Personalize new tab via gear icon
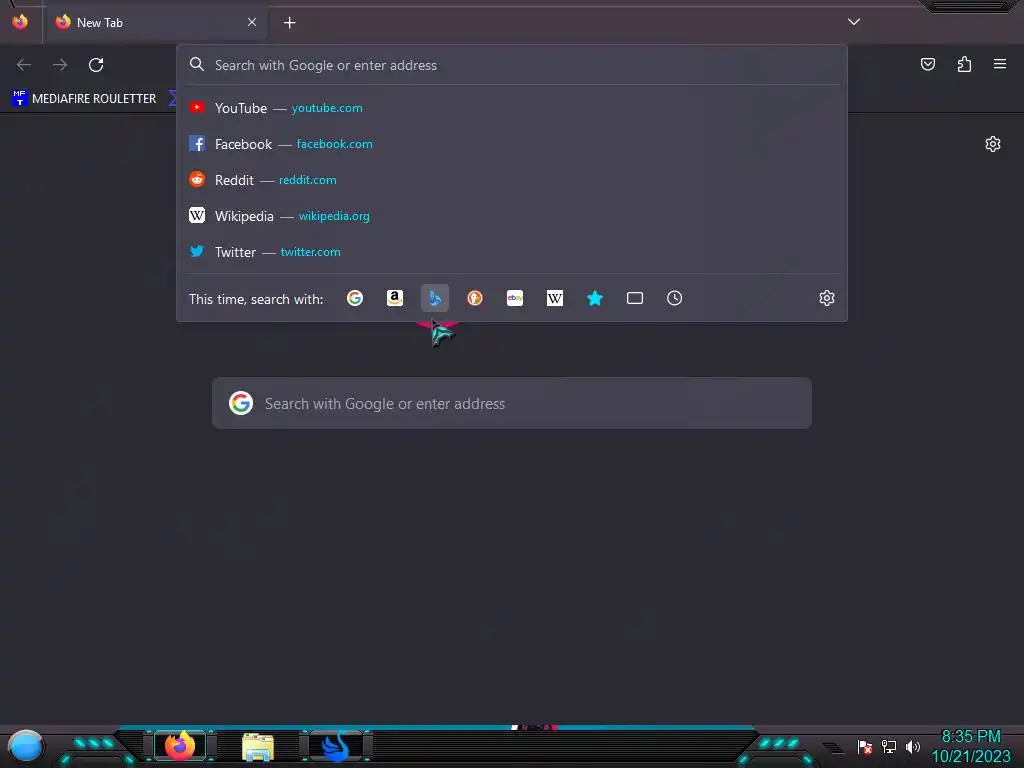This screenshot has height=768, width=1024. pos(993,144)
